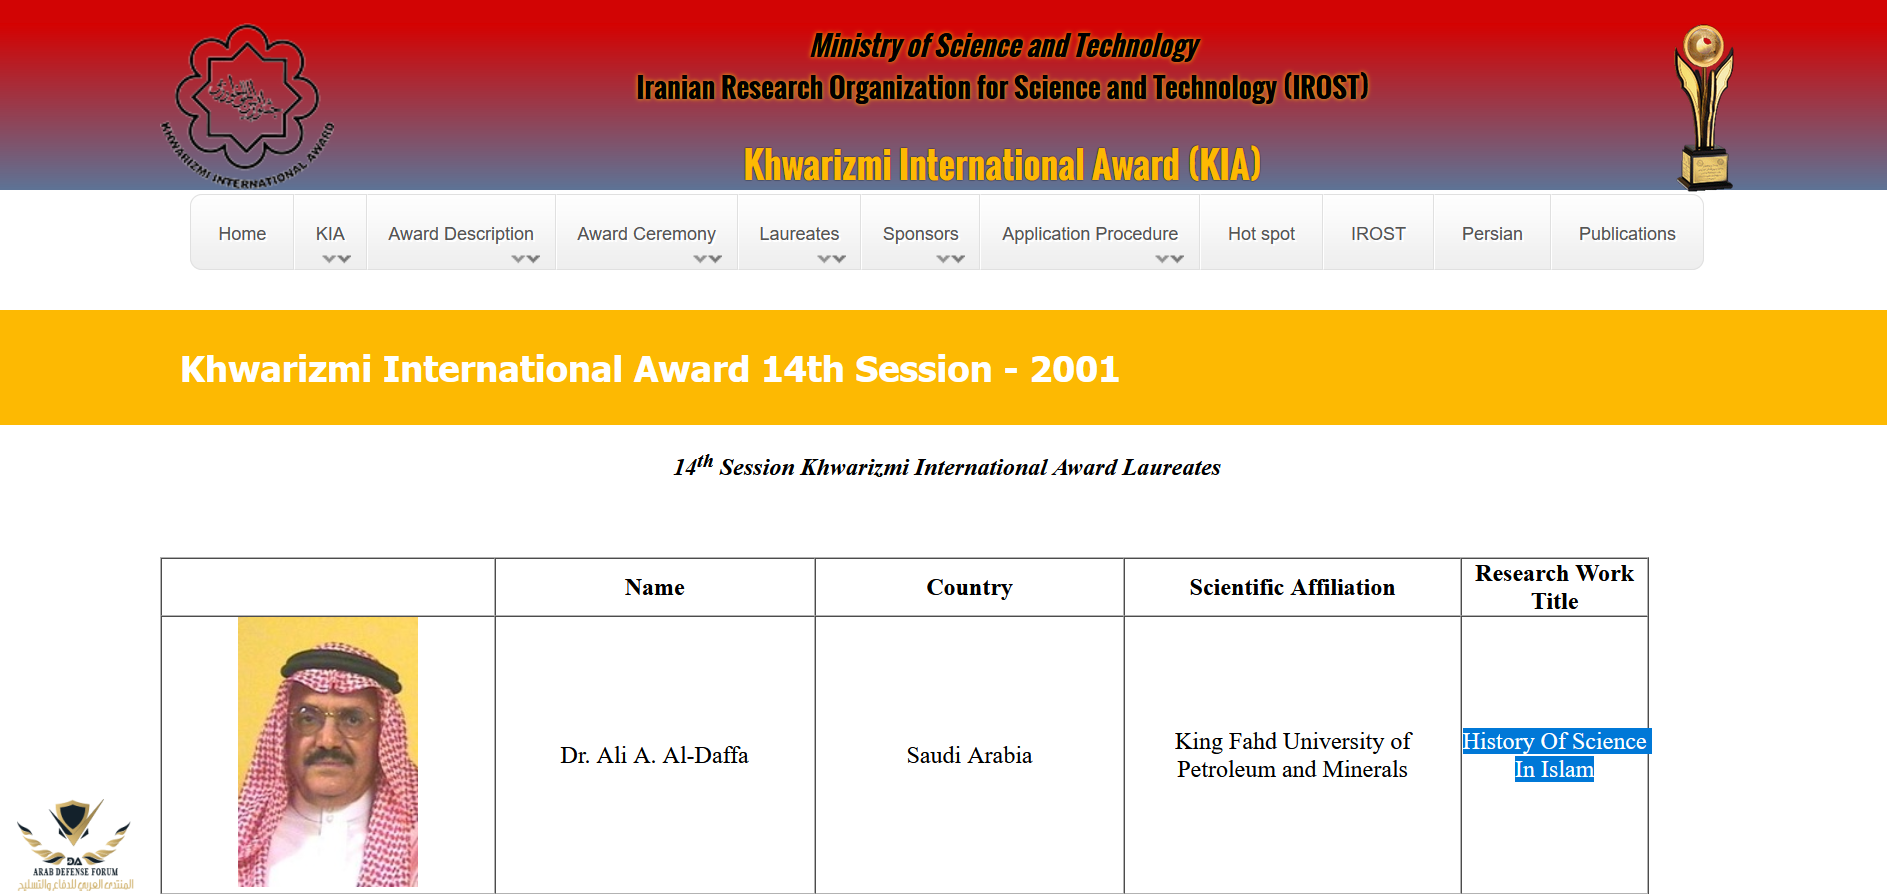1887x894 pixels.
Task: Click the Khwarizmi International Award (KIA) header title
Action: point(1002,165)
